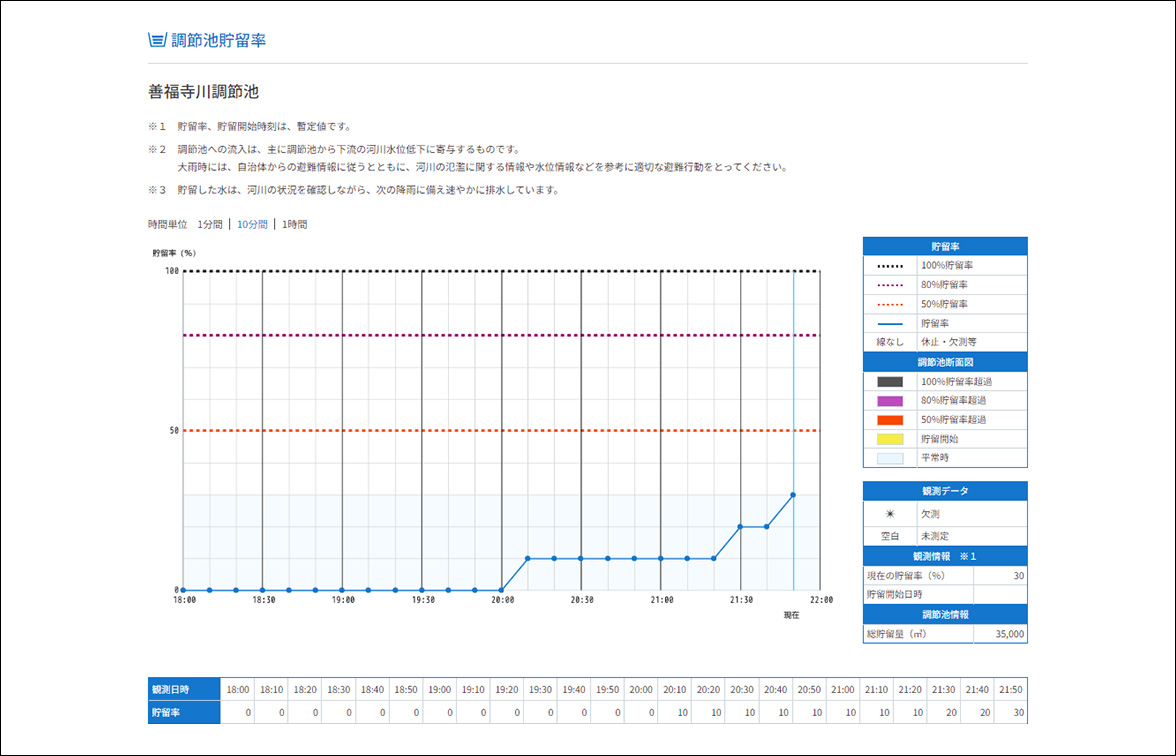
Task: Click the 空白 entry in 観測データ
Action: point(890,536)
